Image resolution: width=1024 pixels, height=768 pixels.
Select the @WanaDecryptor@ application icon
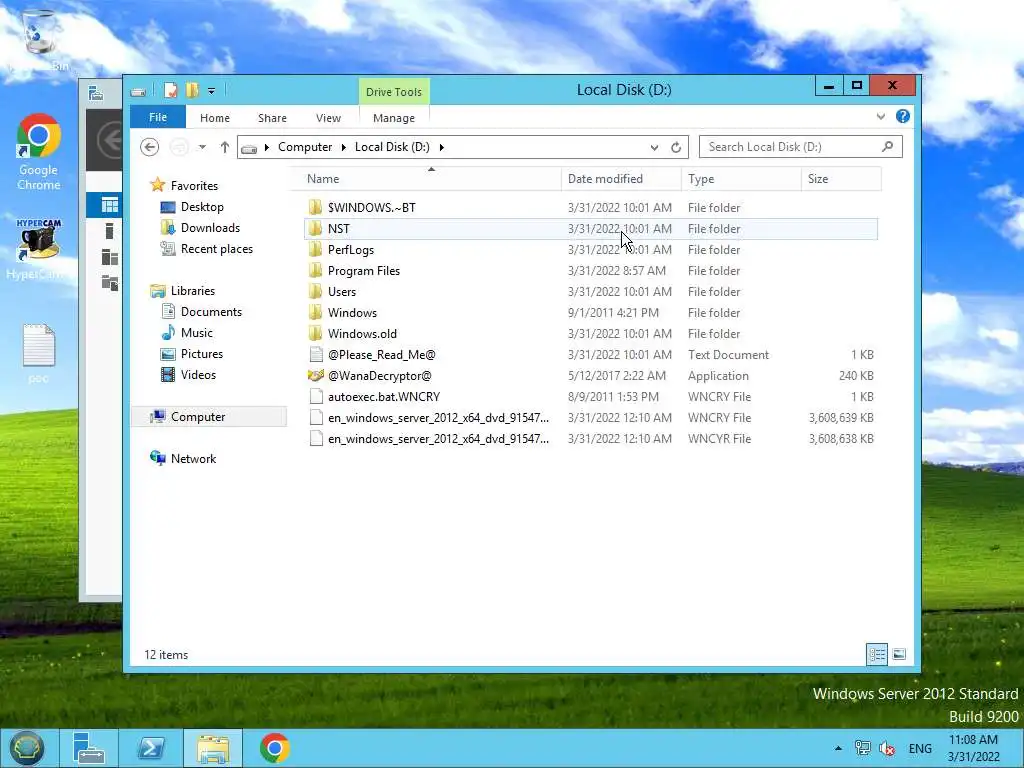315,376
